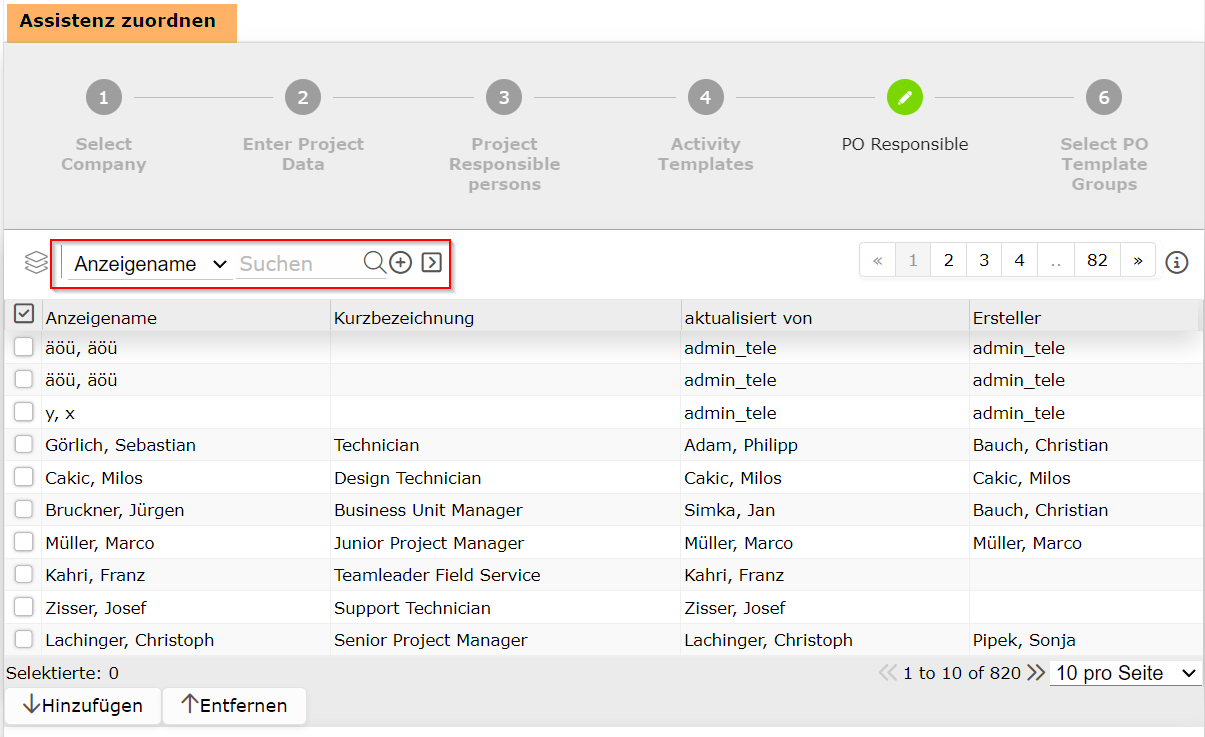Click the Entfernen button
Viewport: 1205px width, 737px height.
pos(234,705)
